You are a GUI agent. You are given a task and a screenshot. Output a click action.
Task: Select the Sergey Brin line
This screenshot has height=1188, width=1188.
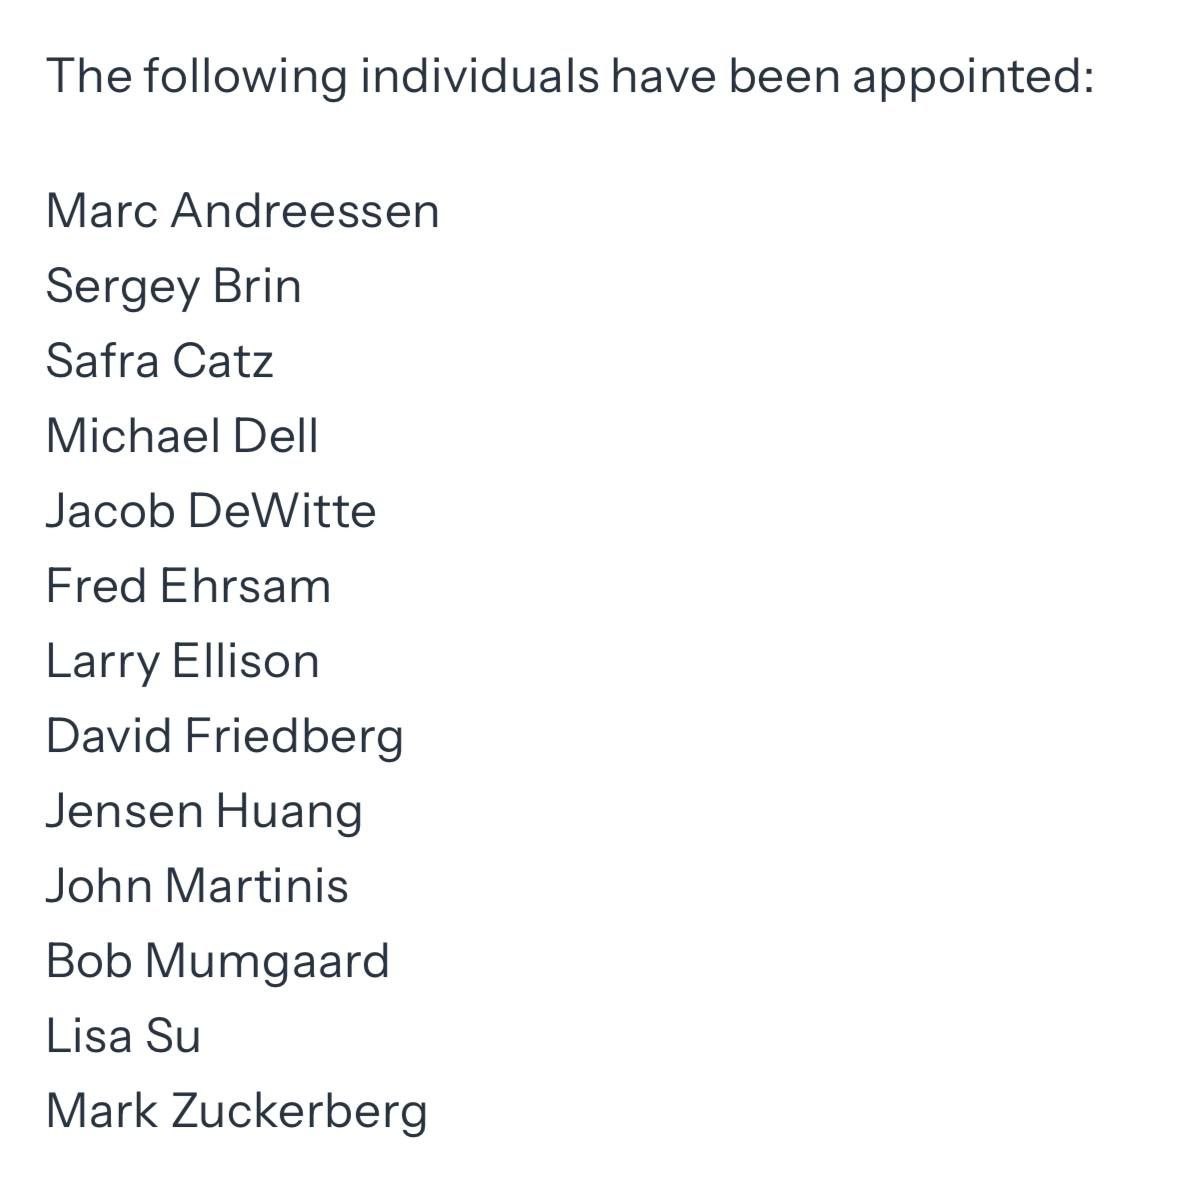[173, 286]
